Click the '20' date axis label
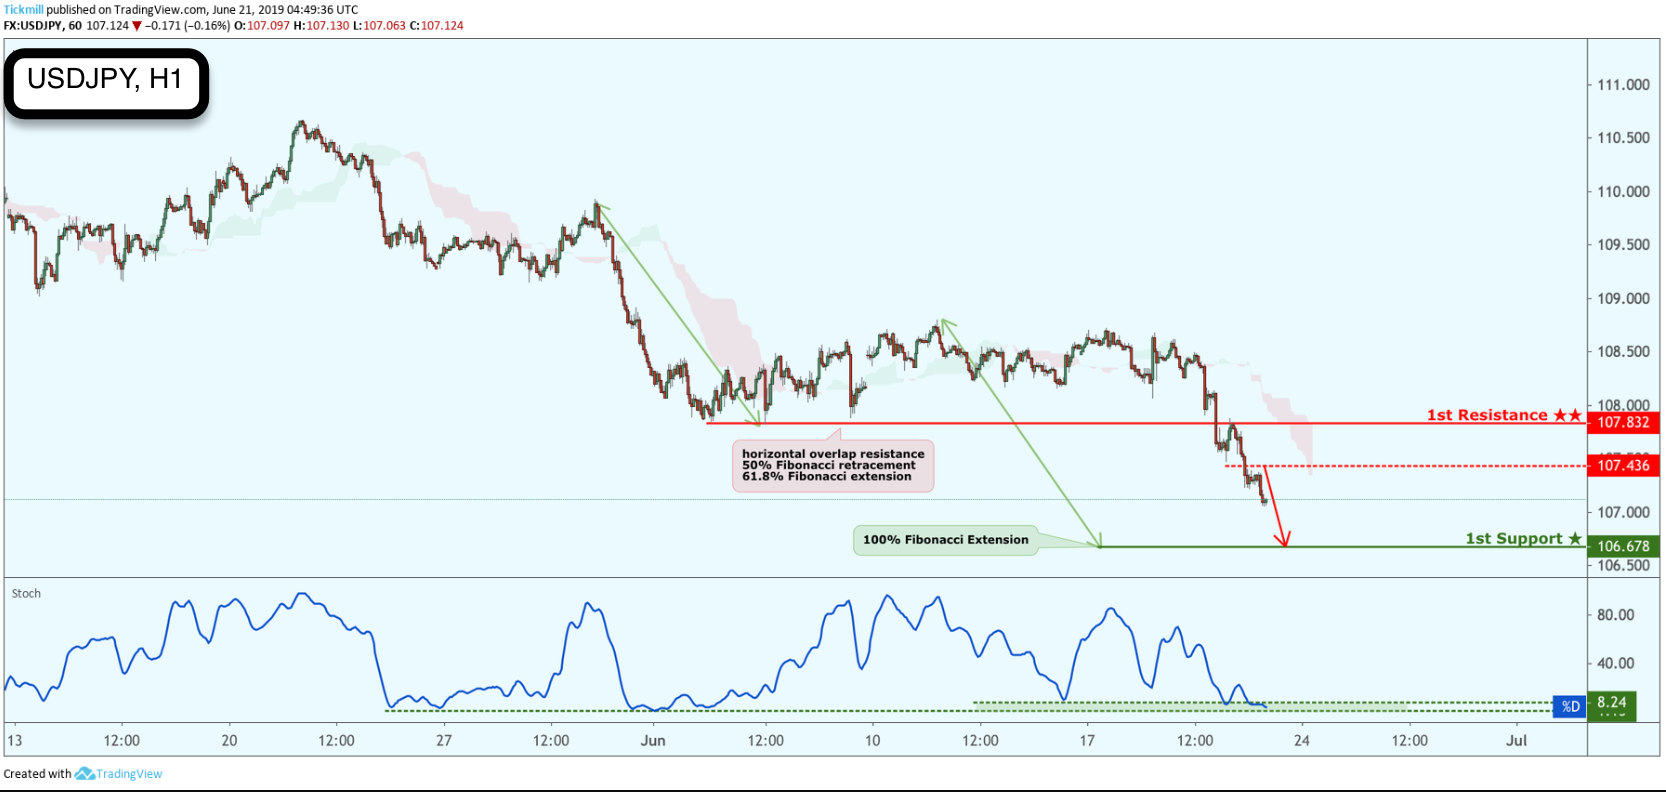 [229, 741]
